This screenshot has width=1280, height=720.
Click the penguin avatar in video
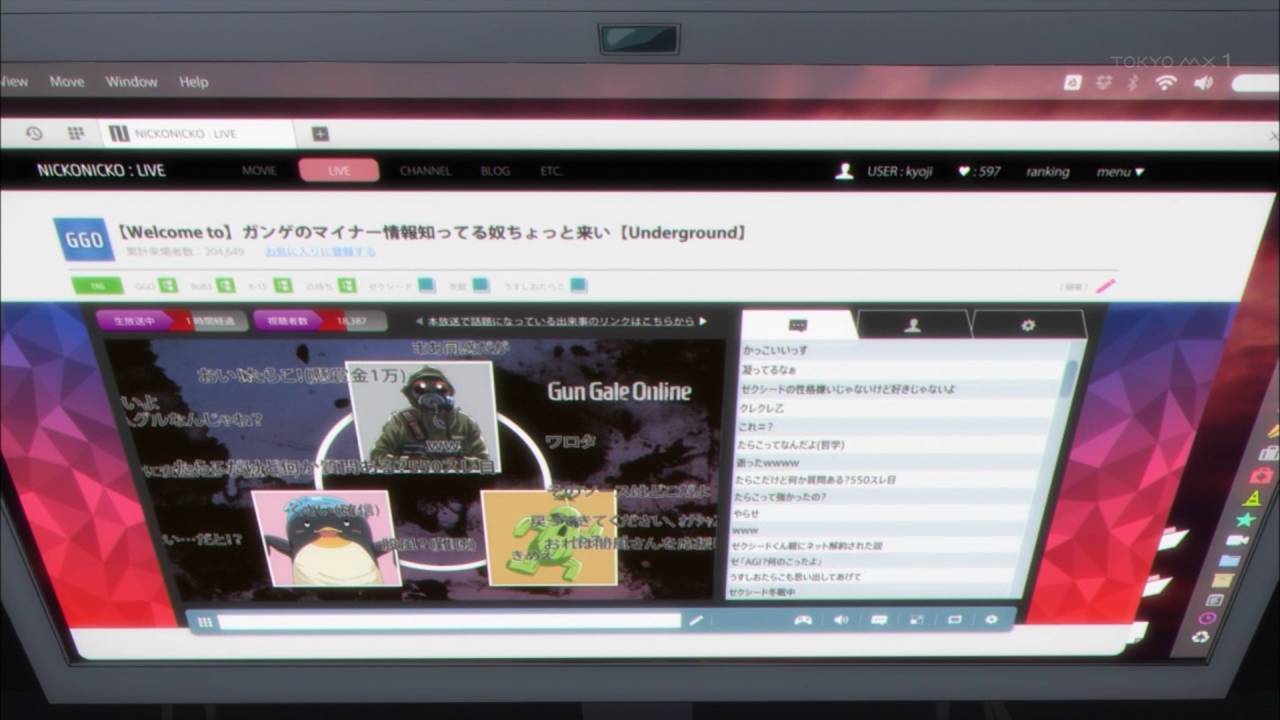(x=326, y=538)
